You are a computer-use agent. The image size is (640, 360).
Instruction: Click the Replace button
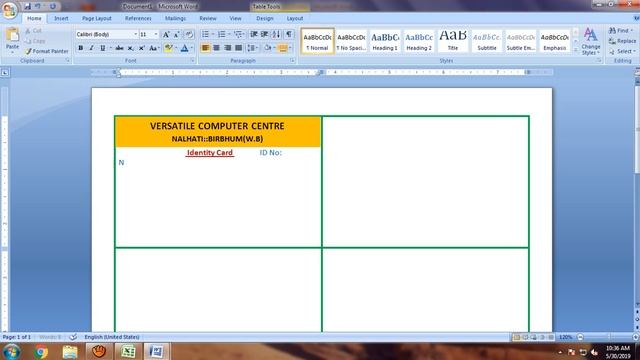click(x=622, y=41)
